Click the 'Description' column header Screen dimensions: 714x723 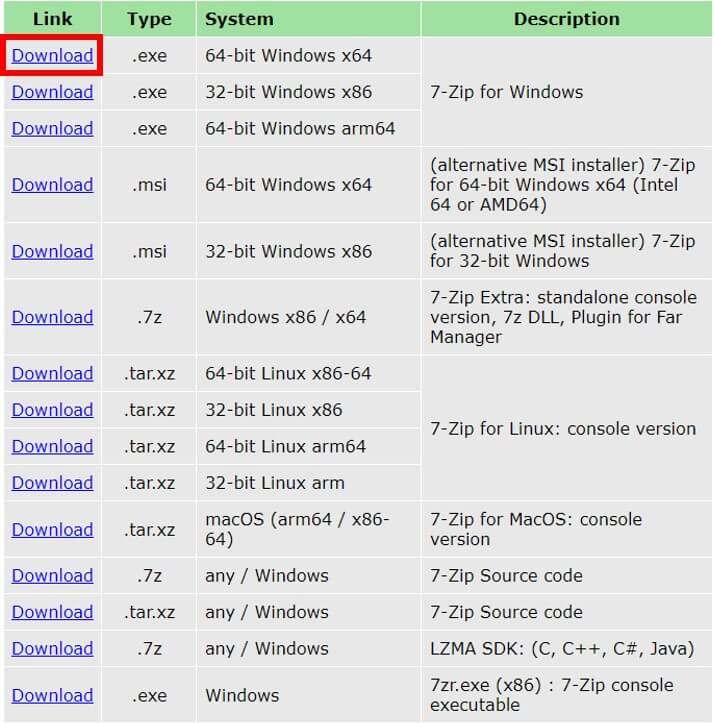point(567,19)
